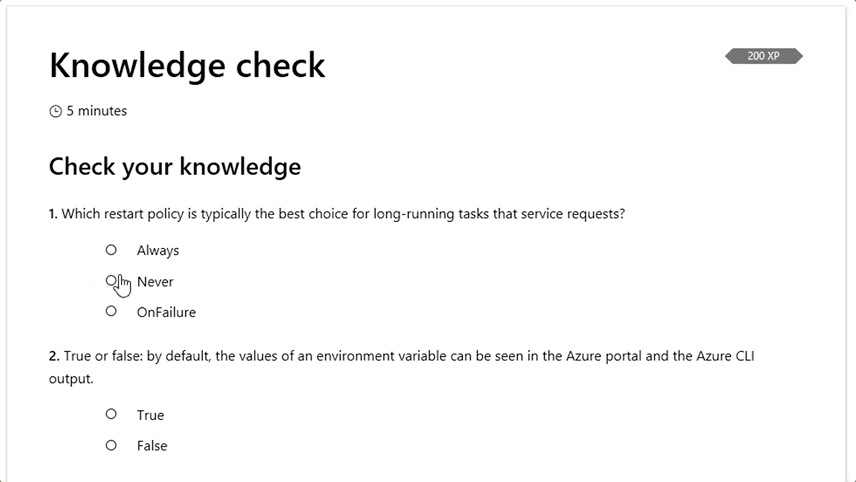Select the Never radio button circle
Image resolution: width=856 pixels, height=482 pixels.
pos(111,281)
